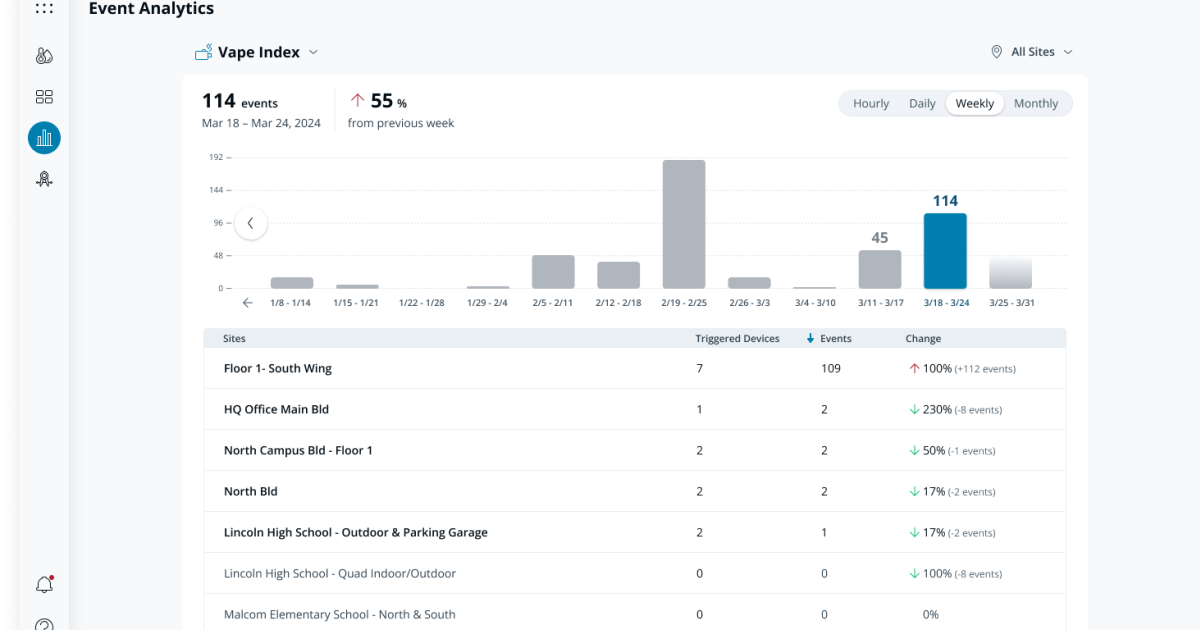1200x630 pixels.
Task: Click the 50% (-1 events) change value
Action: pos(952,451)
